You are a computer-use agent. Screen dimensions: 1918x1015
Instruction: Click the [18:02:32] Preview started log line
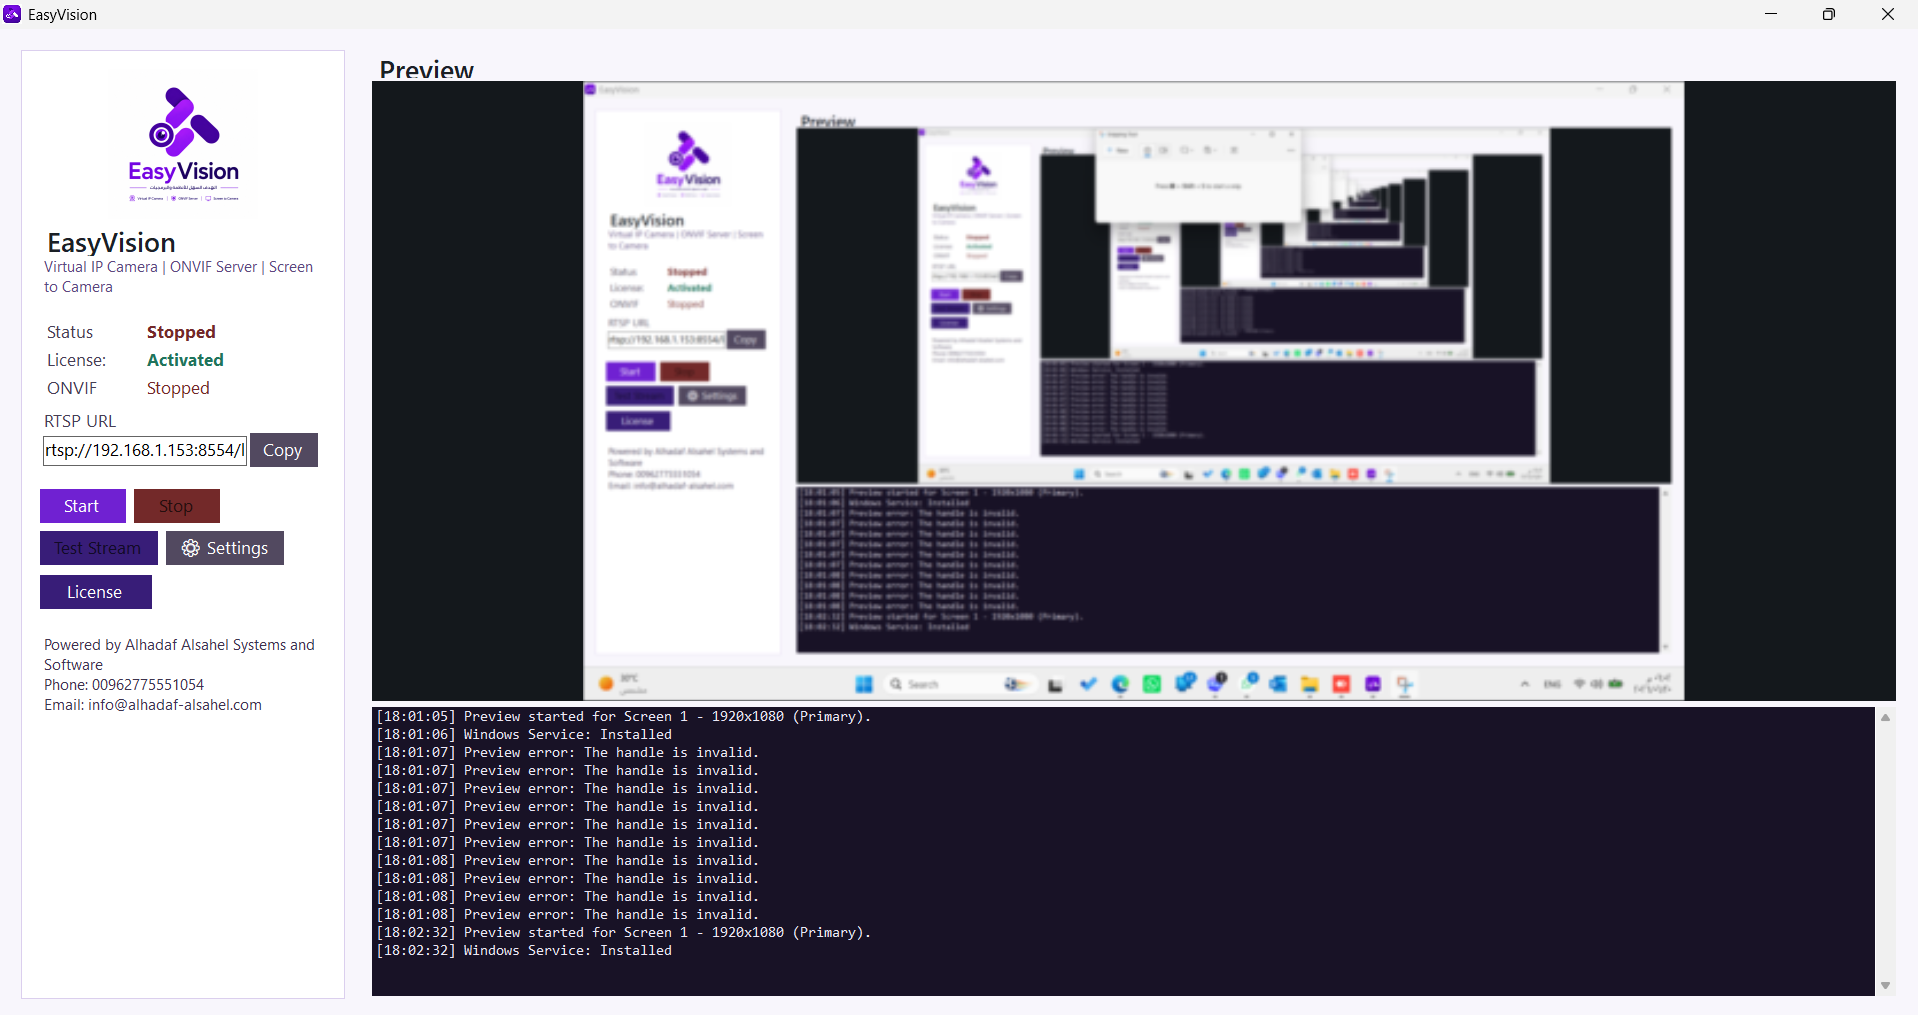(x=623, y=932)
